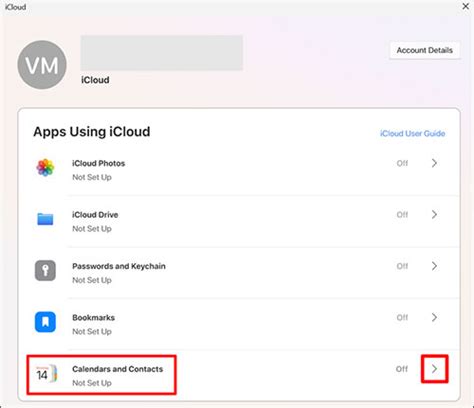Click the Off status for iCloud Drive
Image resolution: width=474 pixels, height=408 pixels.
[402, 215]
